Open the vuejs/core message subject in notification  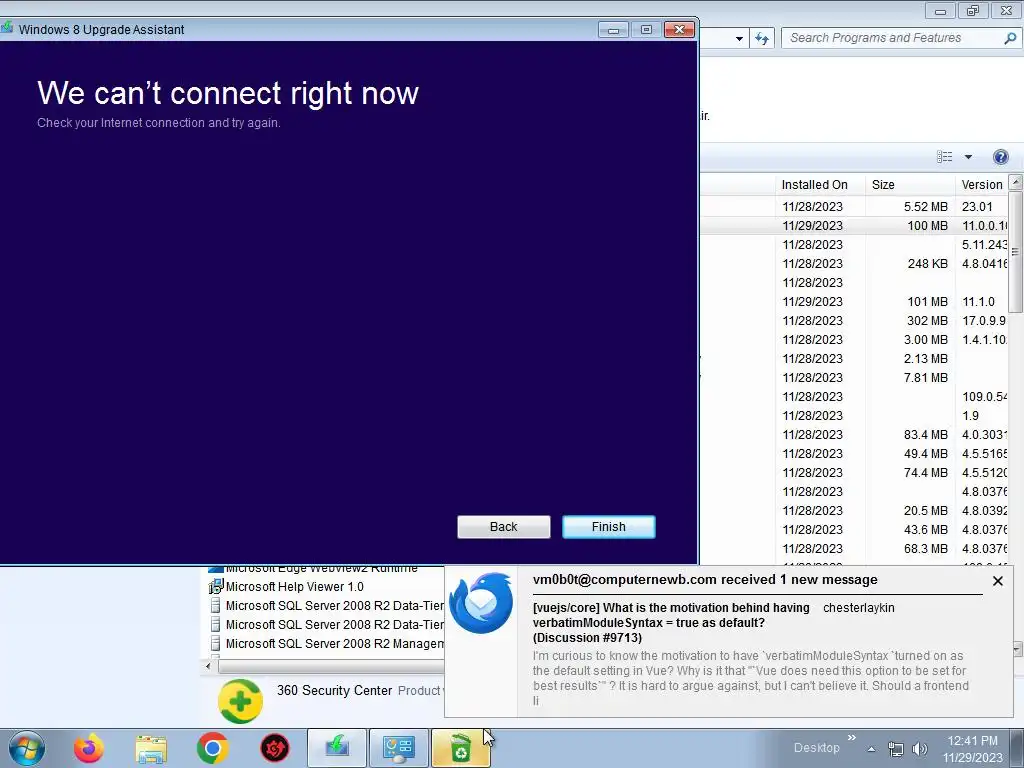pos(671,622)
